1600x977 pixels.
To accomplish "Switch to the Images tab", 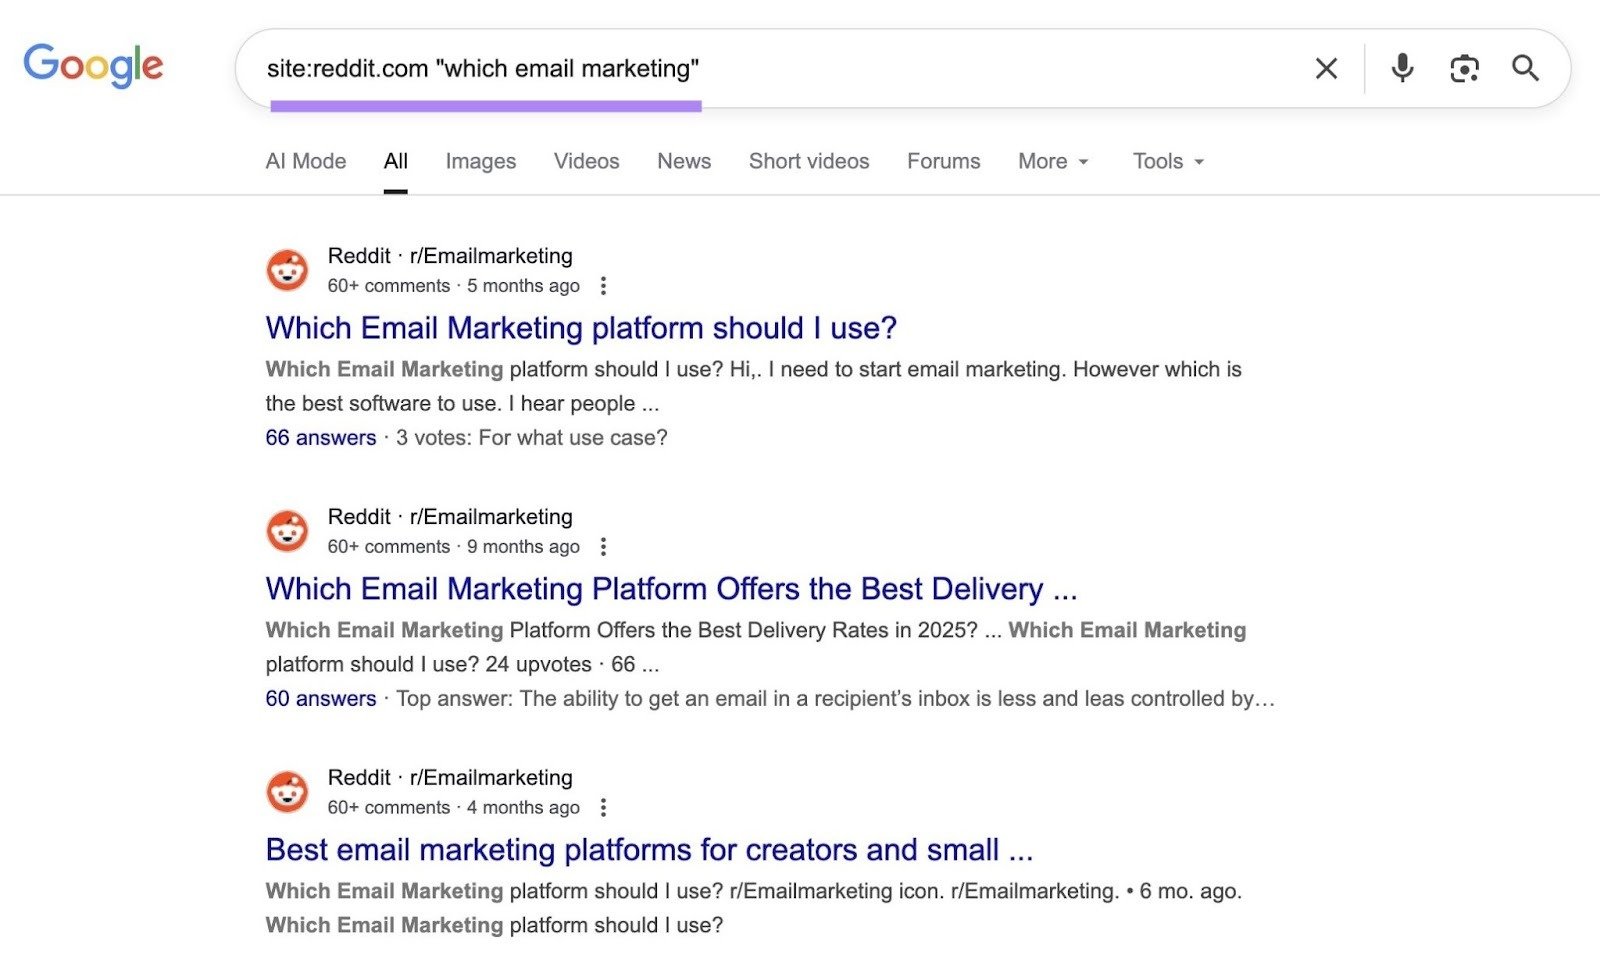I will click(x=480, y=161).
